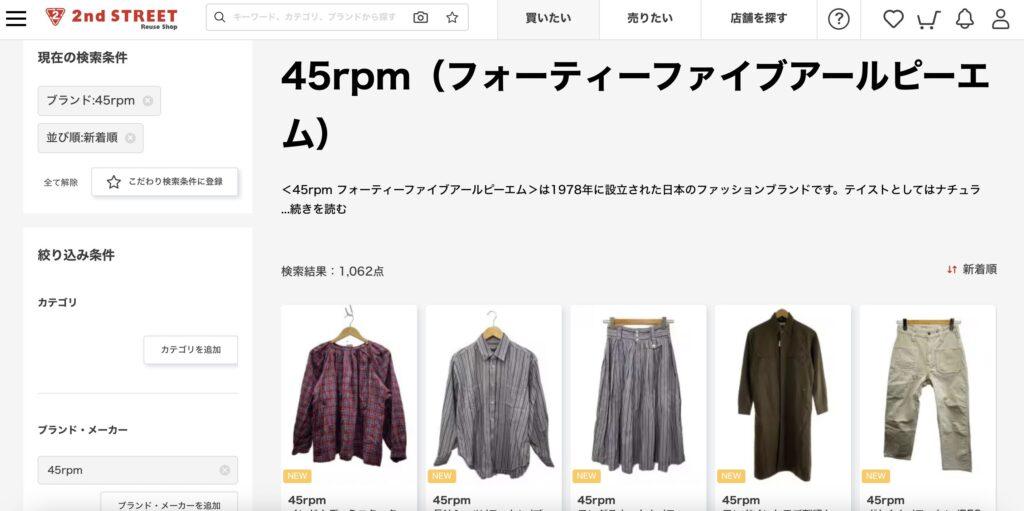Viewport: 1024px width, 511px height.
Task: Open the help question mark icon
Action: point(839,19)
